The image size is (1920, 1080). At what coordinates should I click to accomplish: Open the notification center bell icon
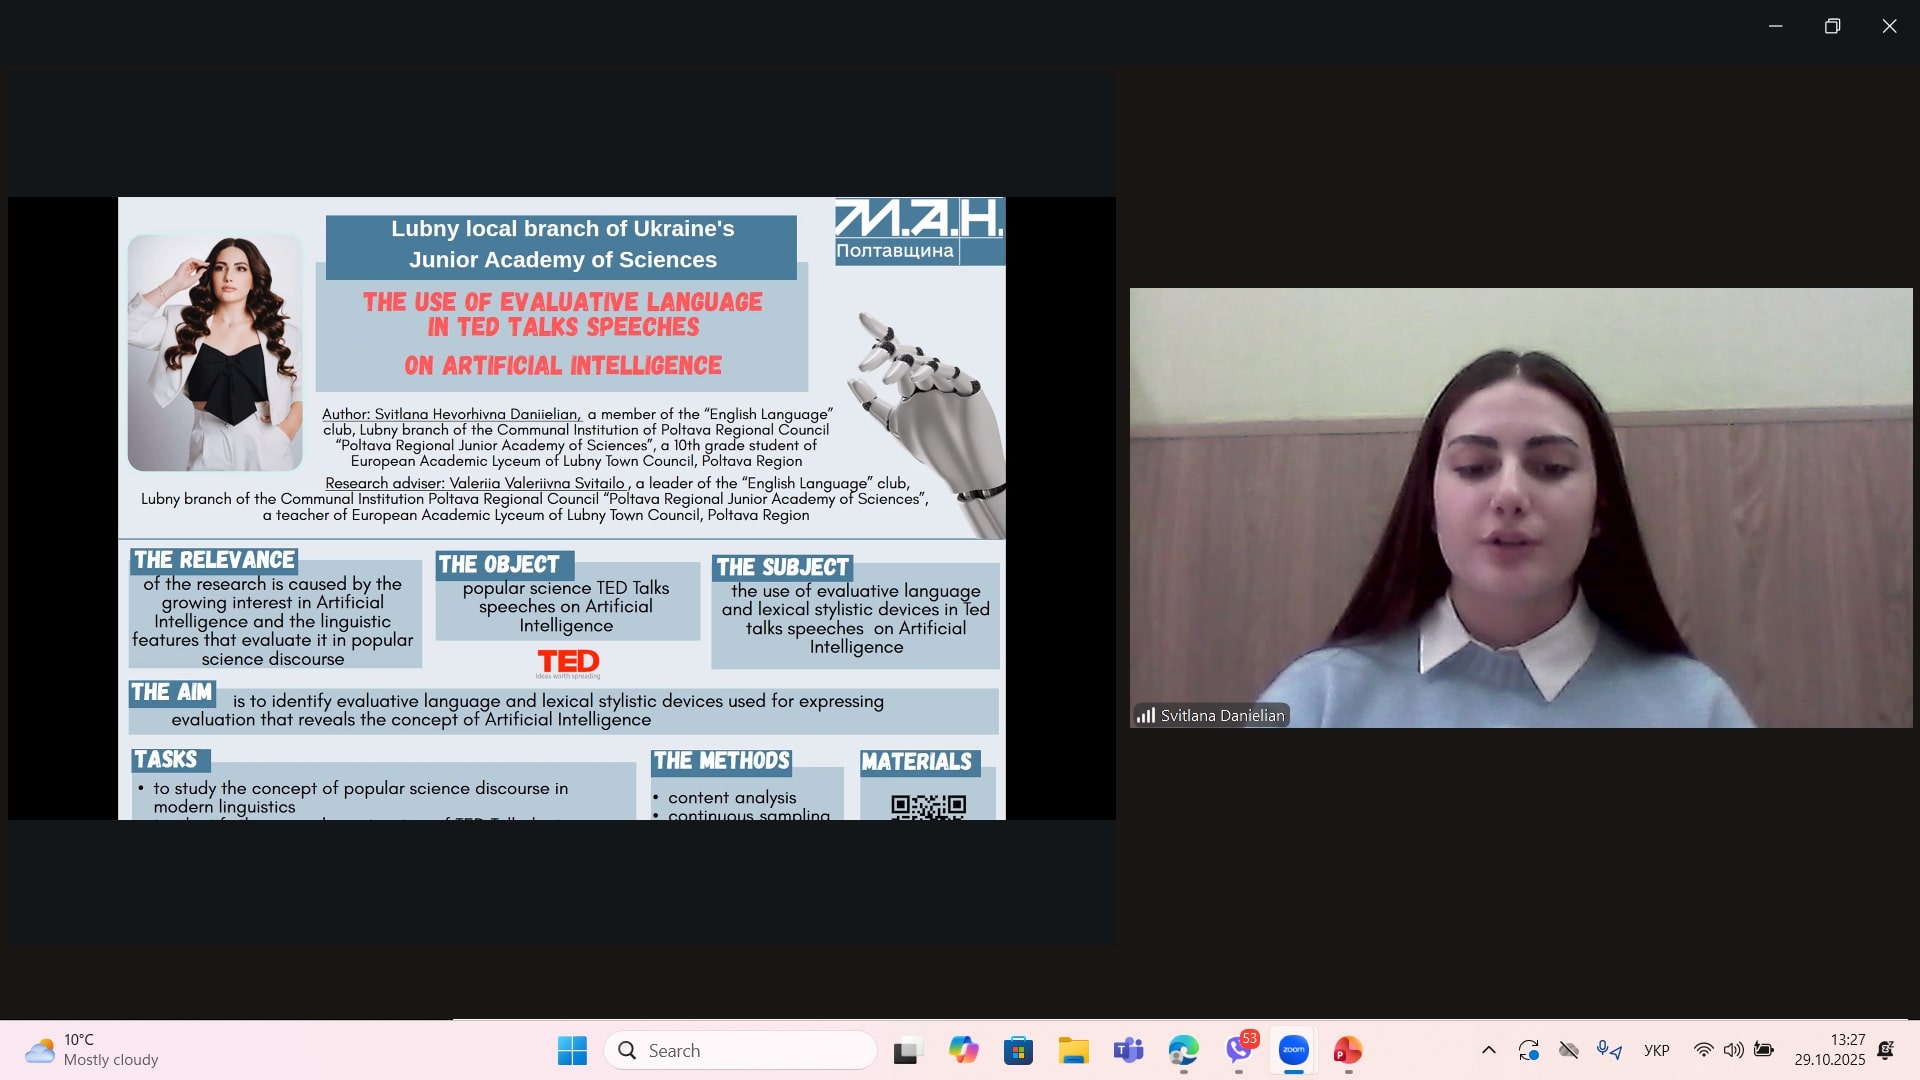click(1886, 1050)
